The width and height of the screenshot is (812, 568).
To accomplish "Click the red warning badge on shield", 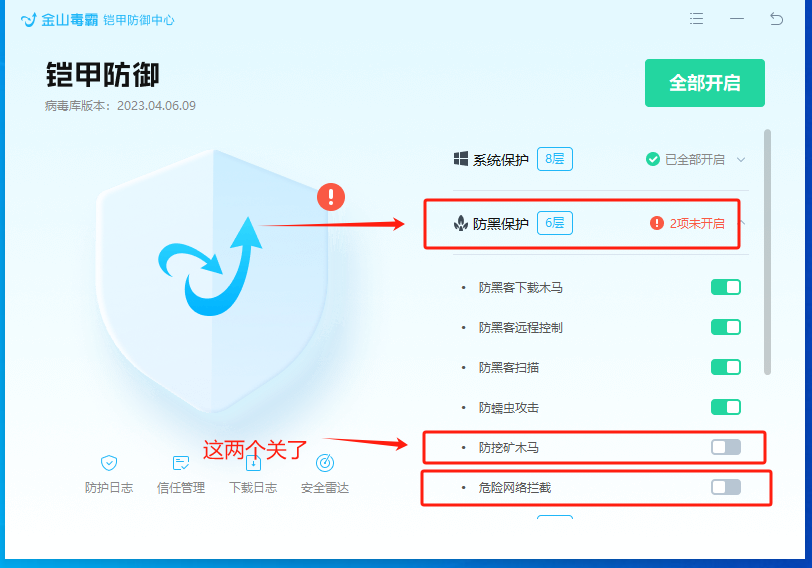I will (x=330, y=197).
